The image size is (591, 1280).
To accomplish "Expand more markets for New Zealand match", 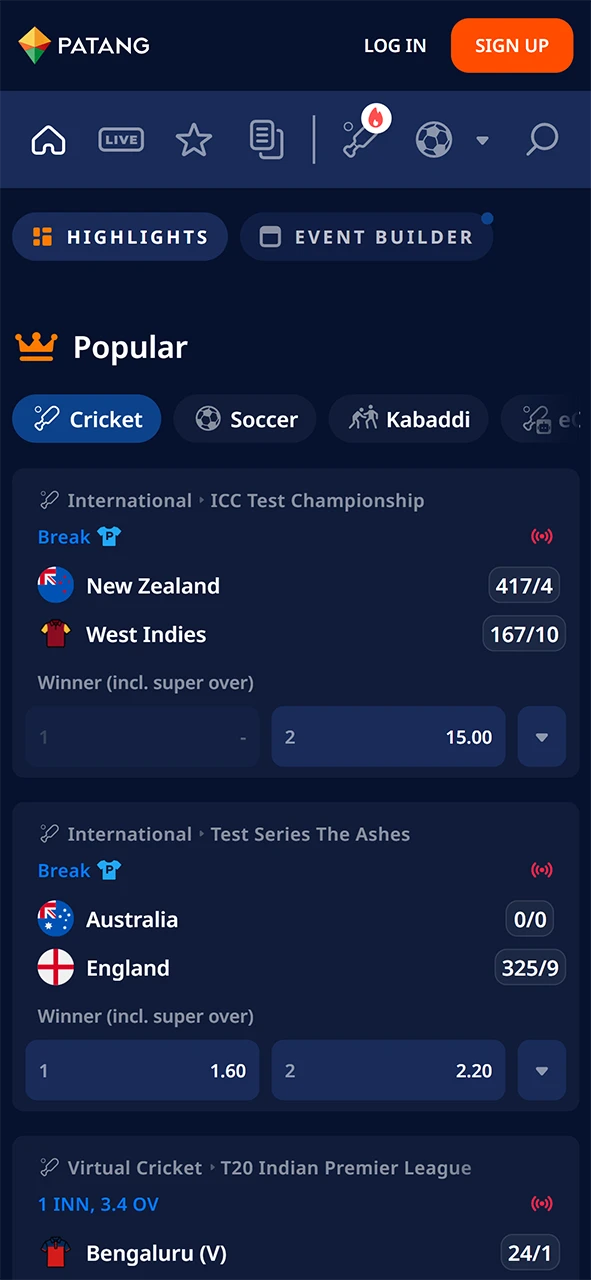I will pos(541,737).
